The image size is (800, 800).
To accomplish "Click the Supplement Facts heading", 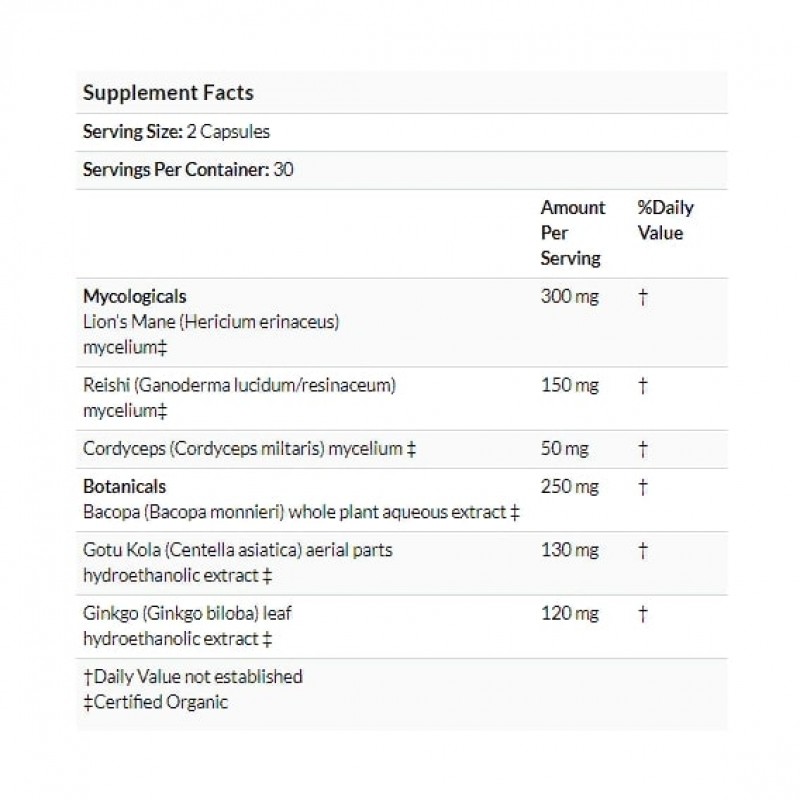I will point(168,93).
